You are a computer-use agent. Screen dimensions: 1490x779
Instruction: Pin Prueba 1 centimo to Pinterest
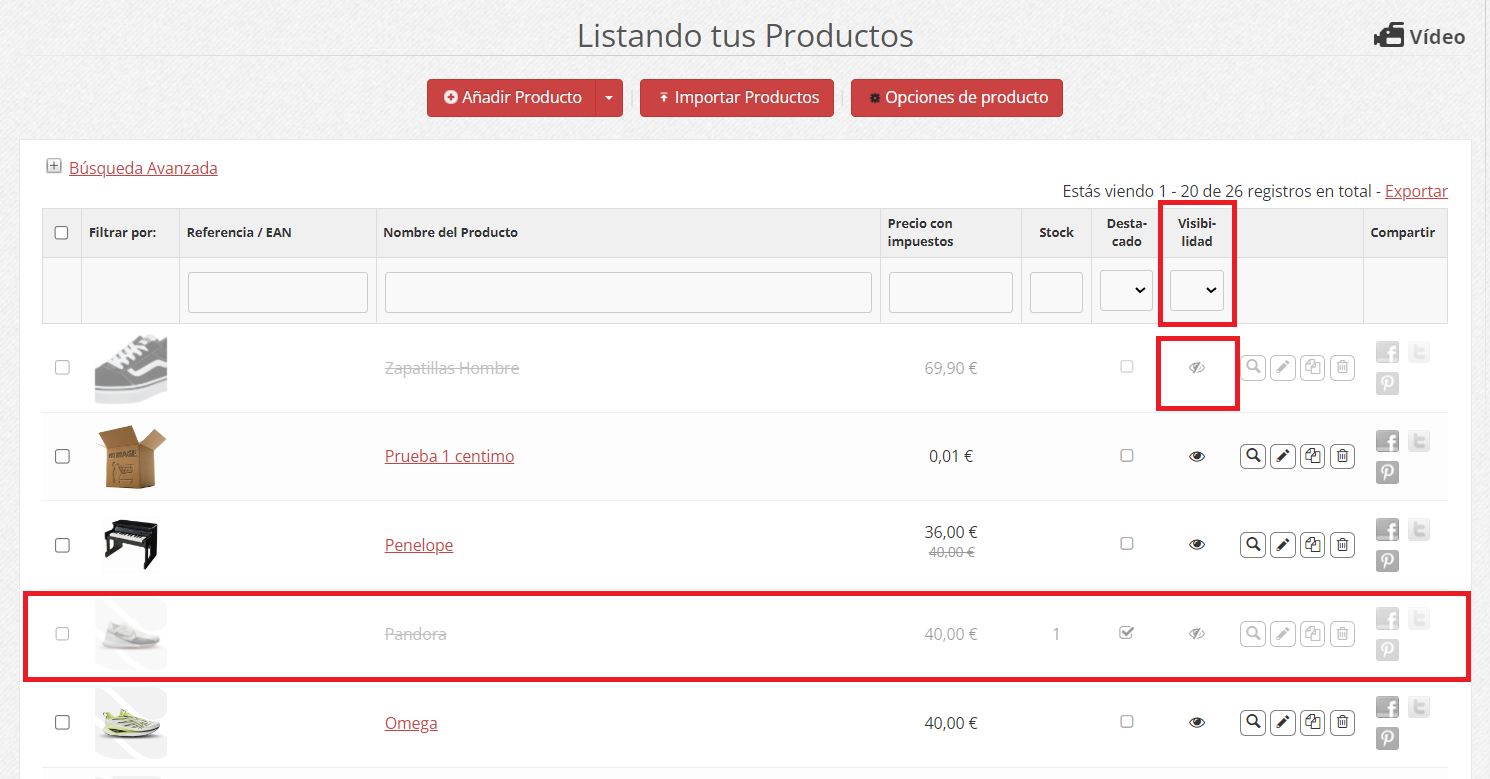point(1387,472)
